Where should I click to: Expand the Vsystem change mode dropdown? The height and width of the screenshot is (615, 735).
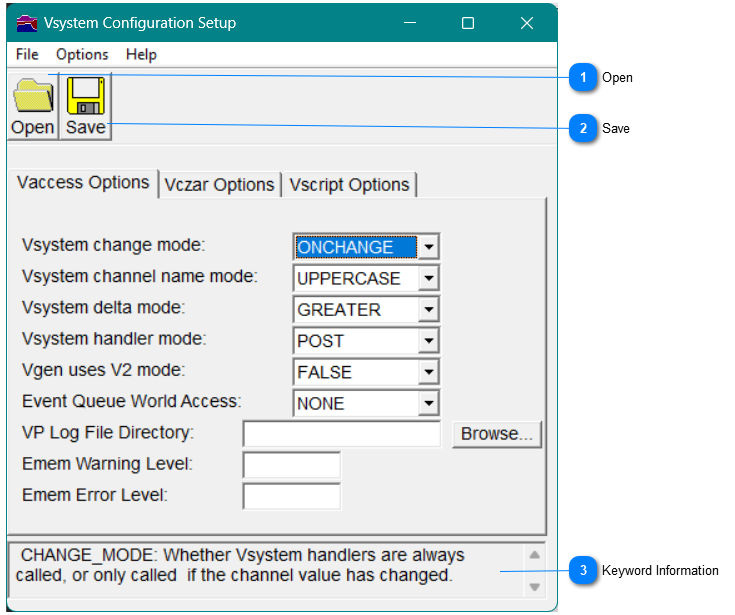tap(428, 247)
